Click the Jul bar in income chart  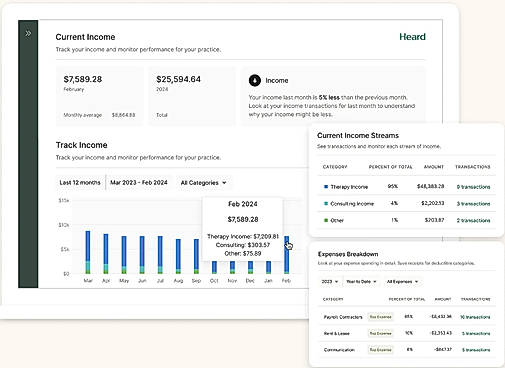[160, 255]
